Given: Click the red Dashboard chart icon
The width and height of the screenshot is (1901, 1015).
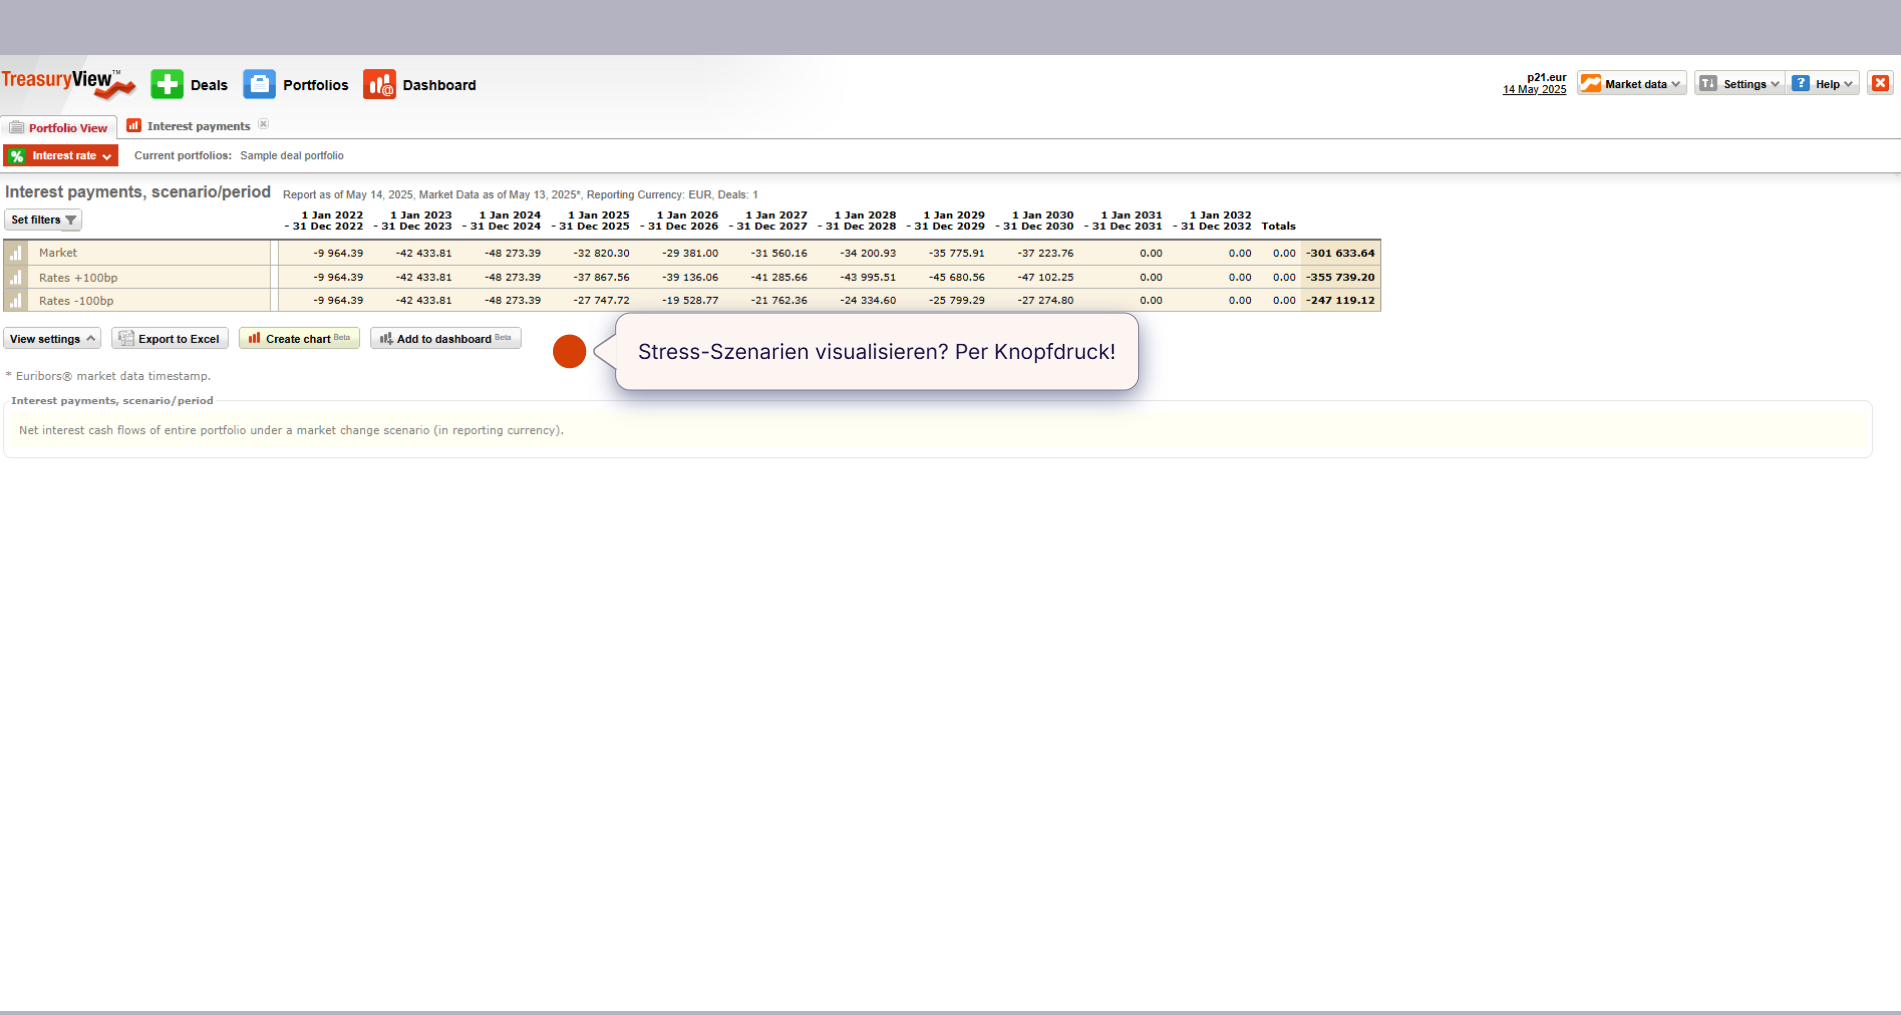Looking at the screenshot, I should coord(379,85).
